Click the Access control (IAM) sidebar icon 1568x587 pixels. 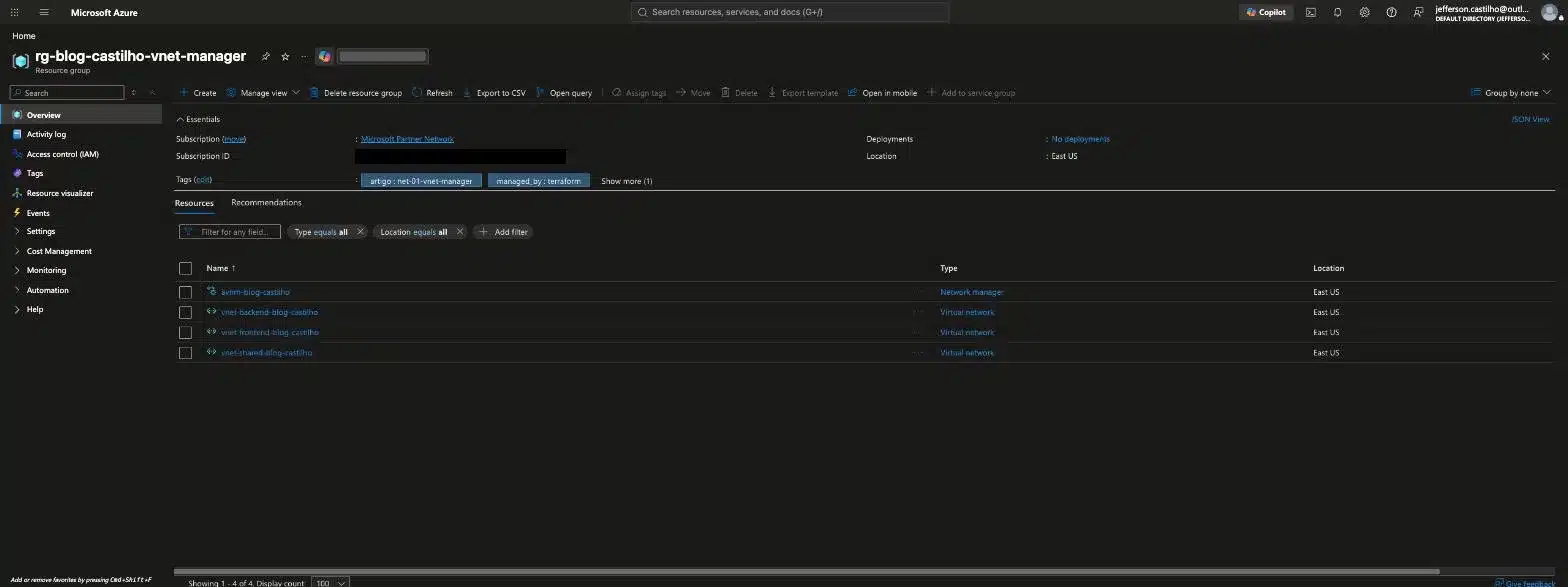click(x=17, y=154)
